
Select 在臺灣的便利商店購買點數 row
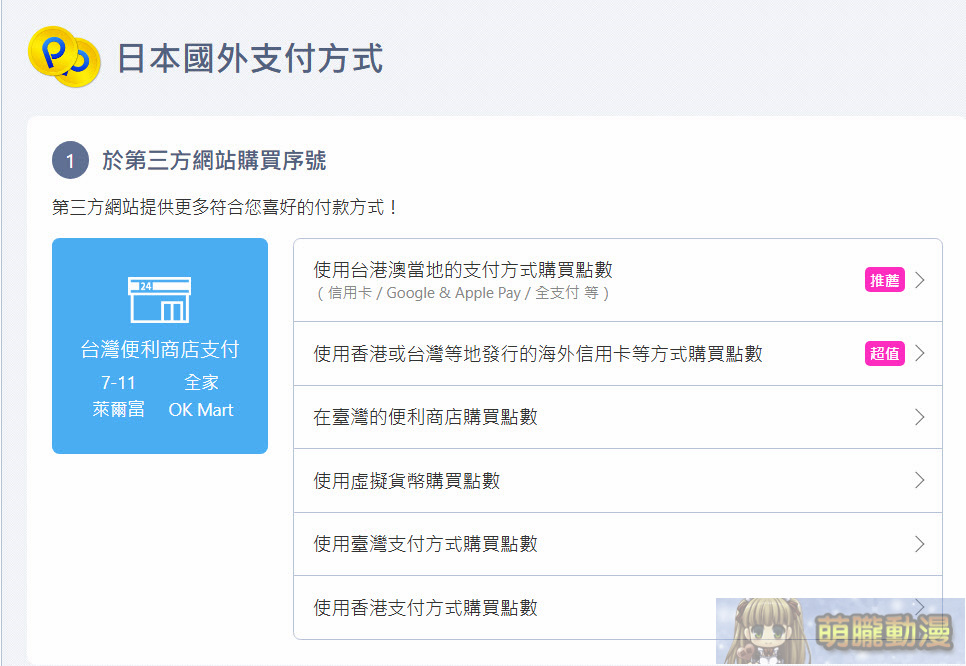tap(425, 417)
